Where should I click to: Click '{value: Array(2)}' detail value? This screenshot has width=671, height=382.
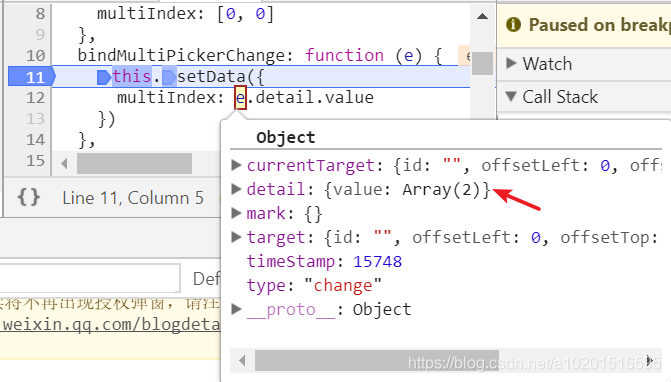tap(407, 190)
